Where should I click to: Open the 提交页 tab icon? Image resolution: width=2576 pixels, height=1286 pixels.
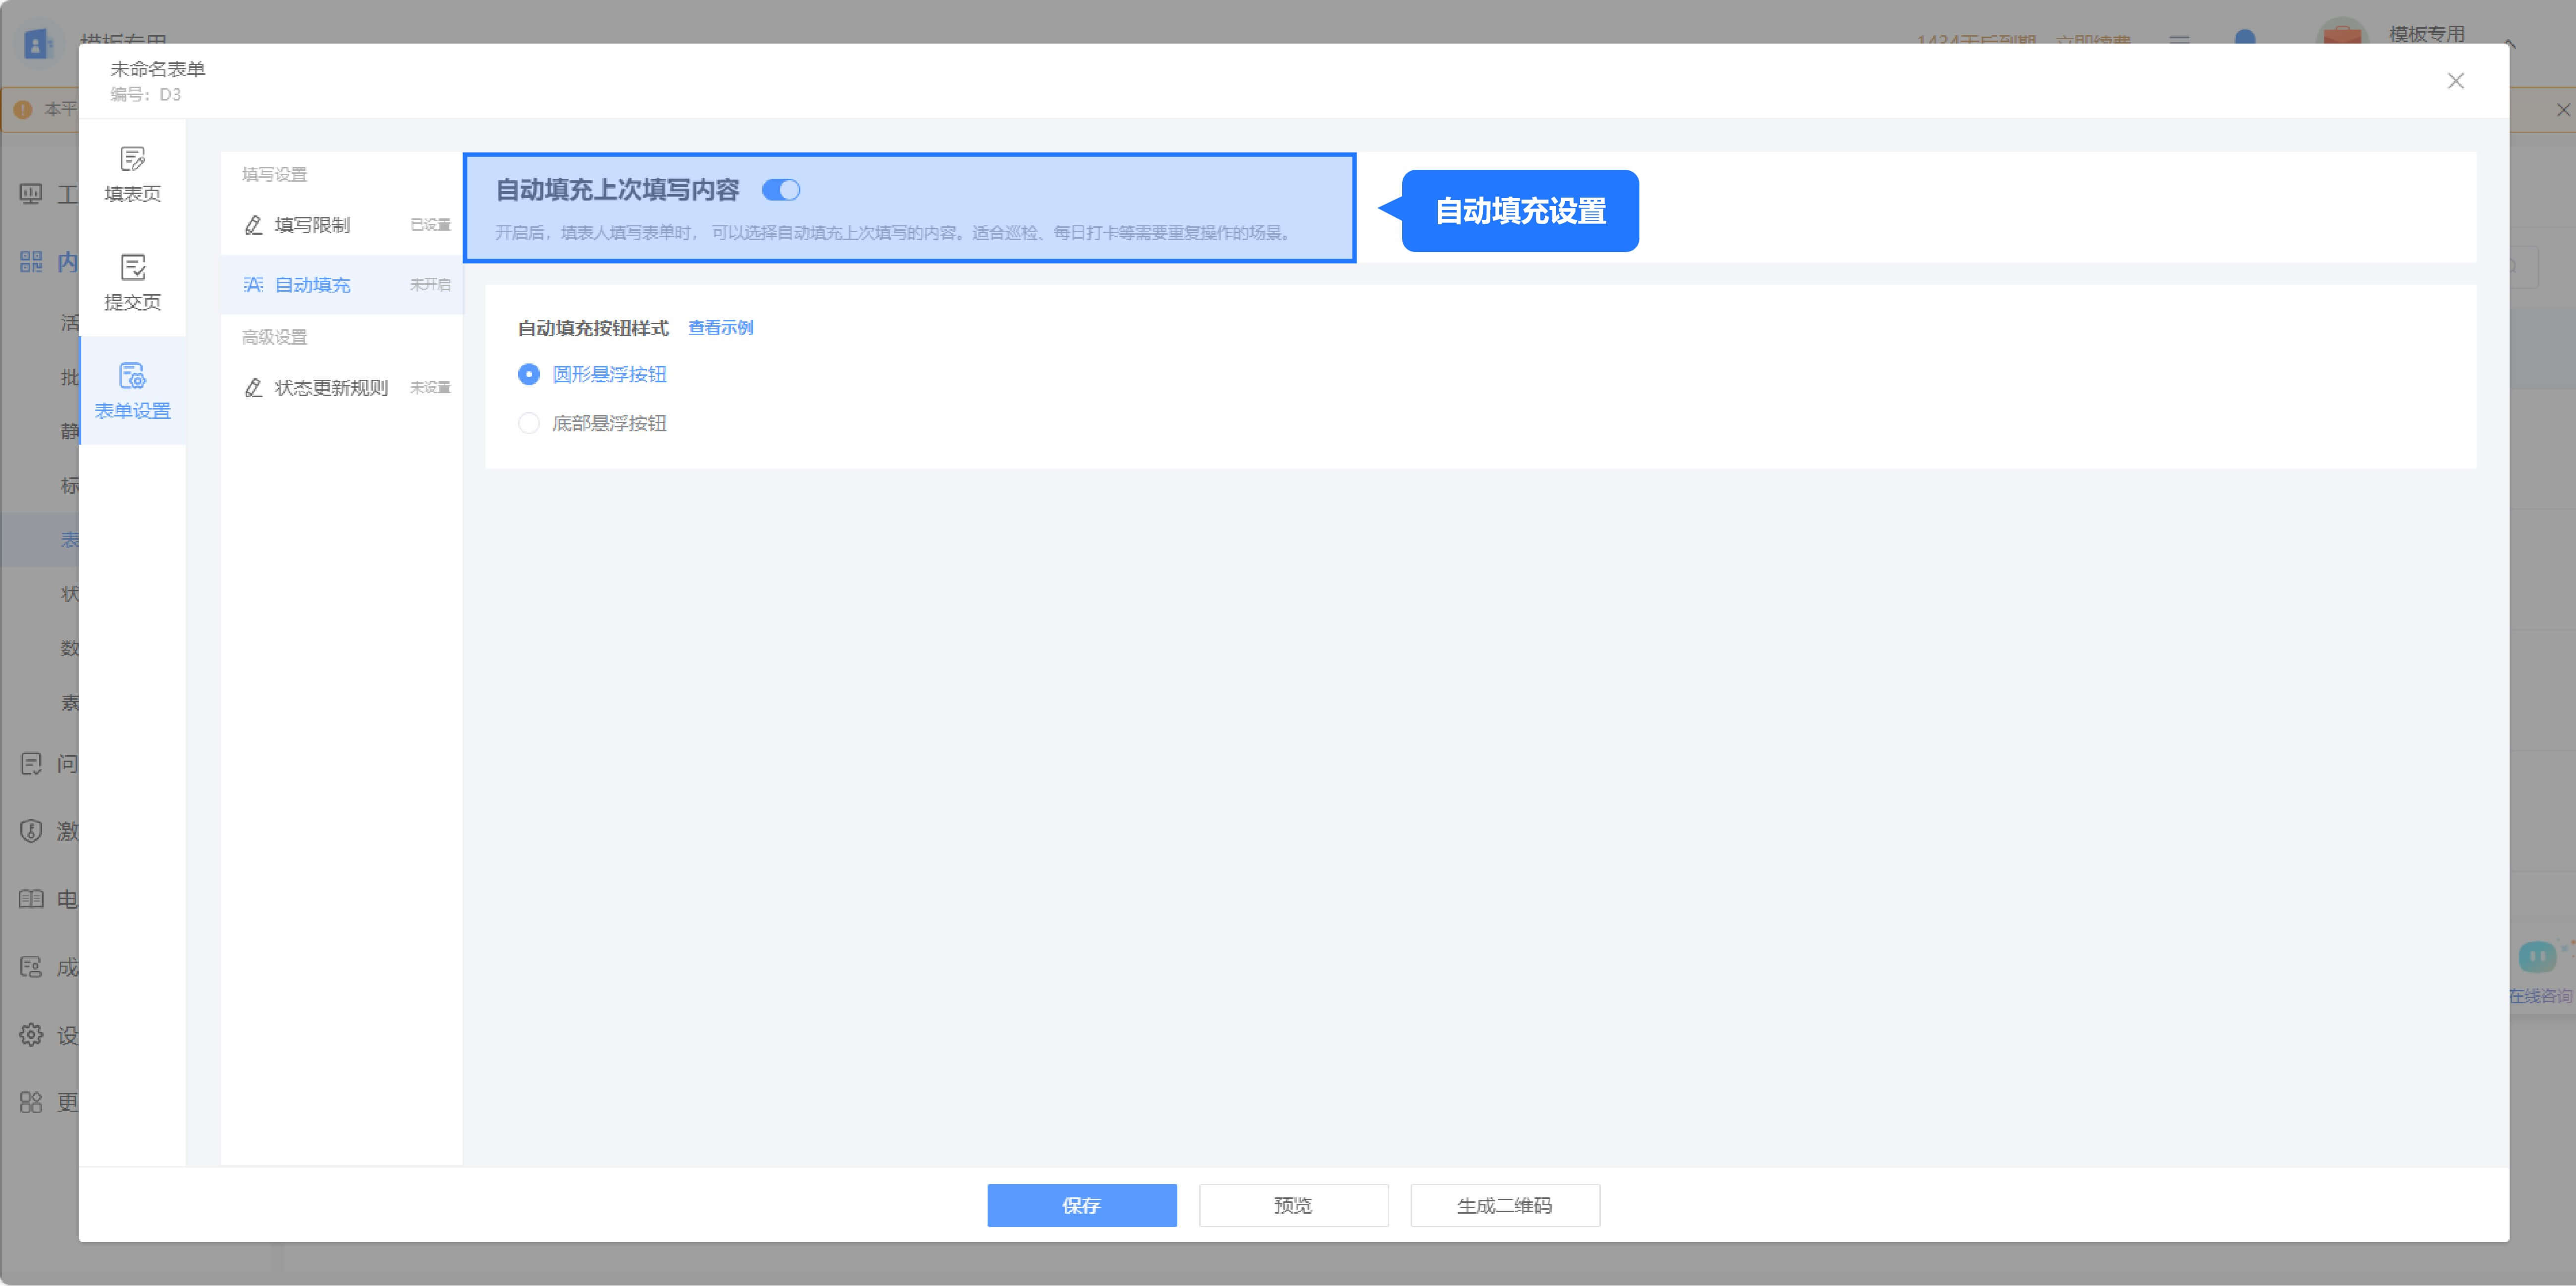pos(132,267)
